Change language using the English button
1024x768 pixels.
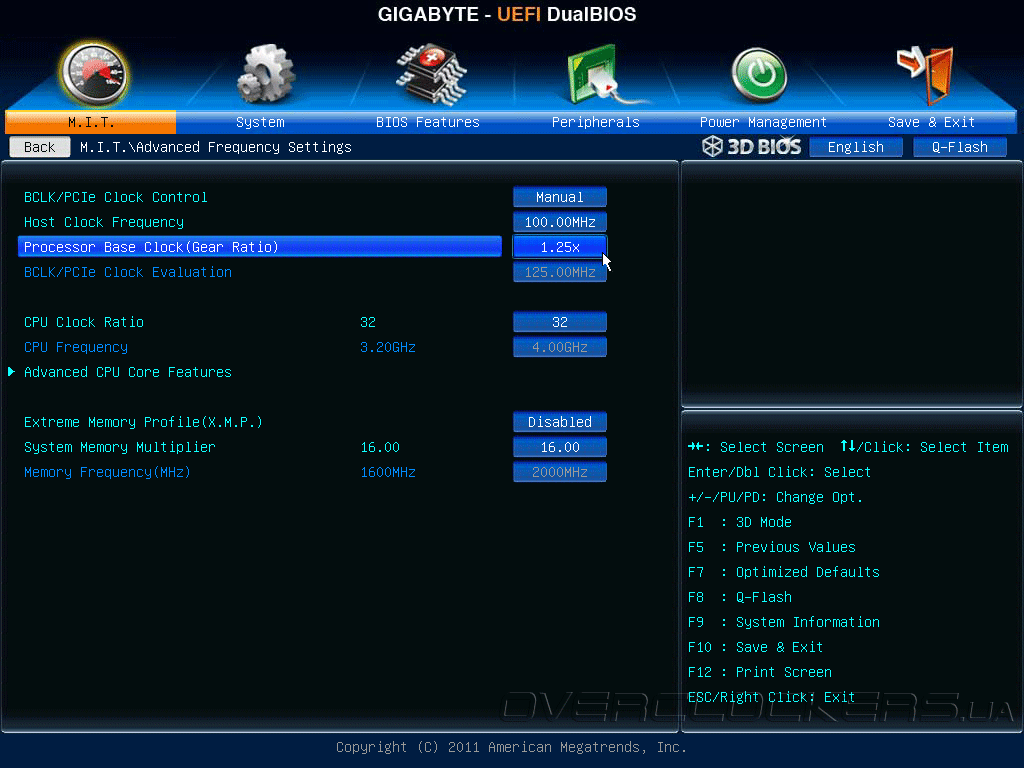pos(856,147)
